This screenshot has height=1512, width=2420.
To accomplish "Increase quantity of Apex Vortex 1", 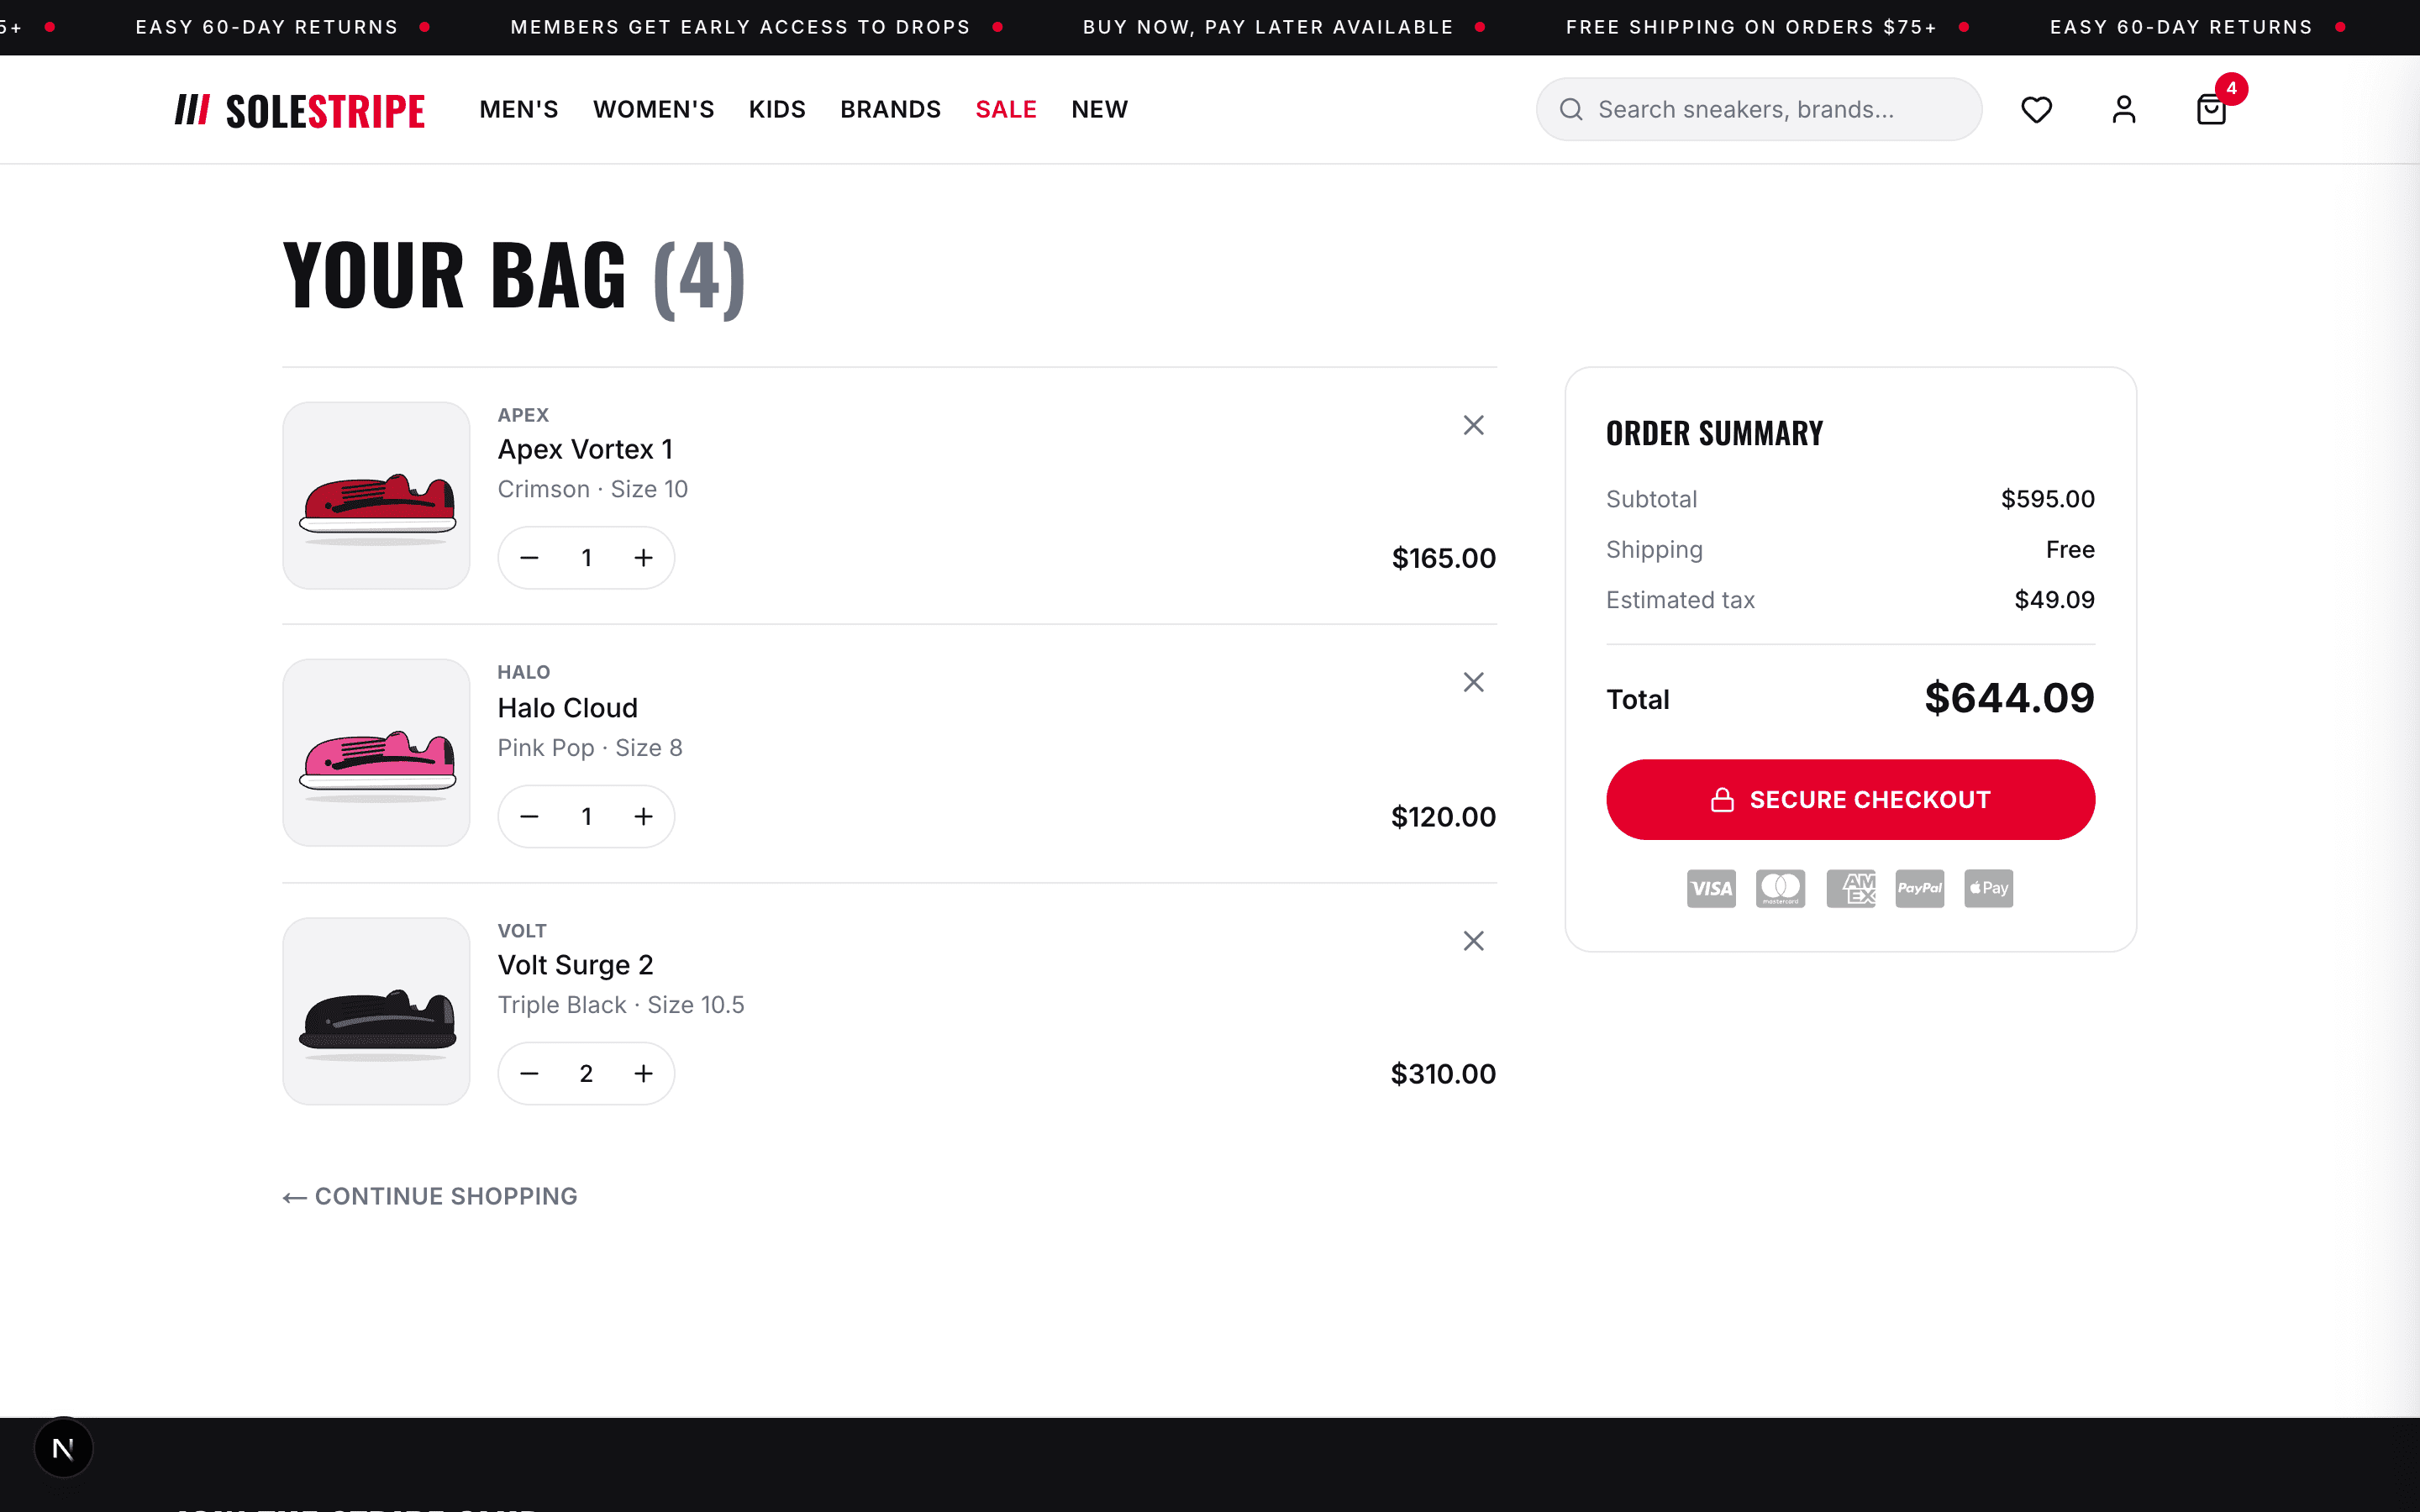I will point(643,558).
